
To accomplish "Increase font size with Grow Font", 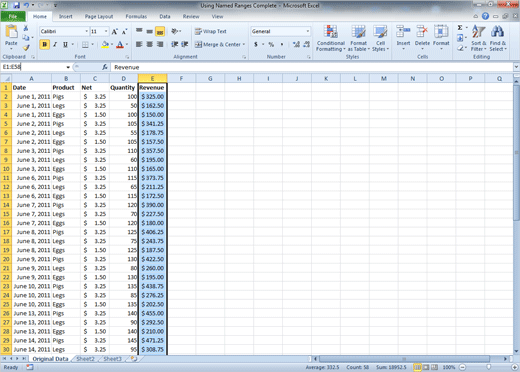I will tap(114, 32).
